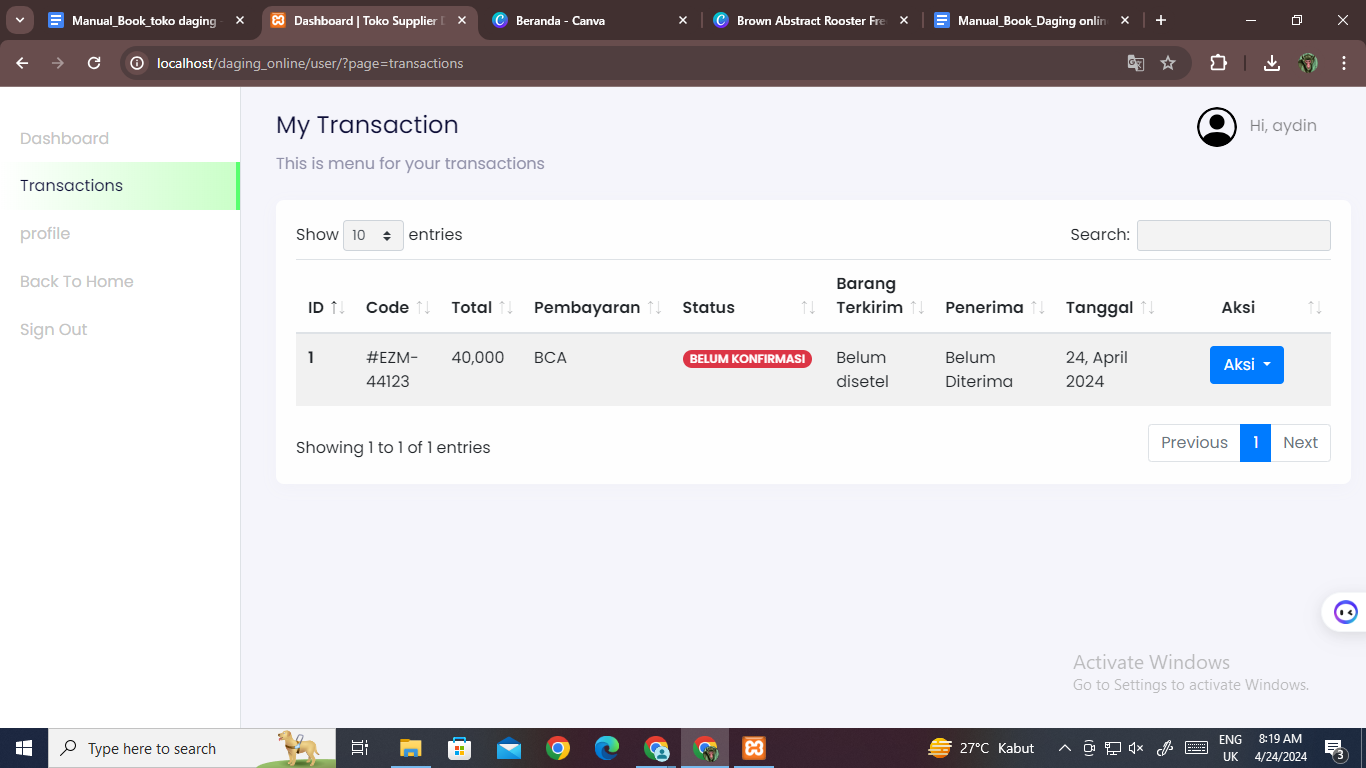Click the Next pagination button
Viewport: 1366px width, 768px height.
pos(1299,443)
